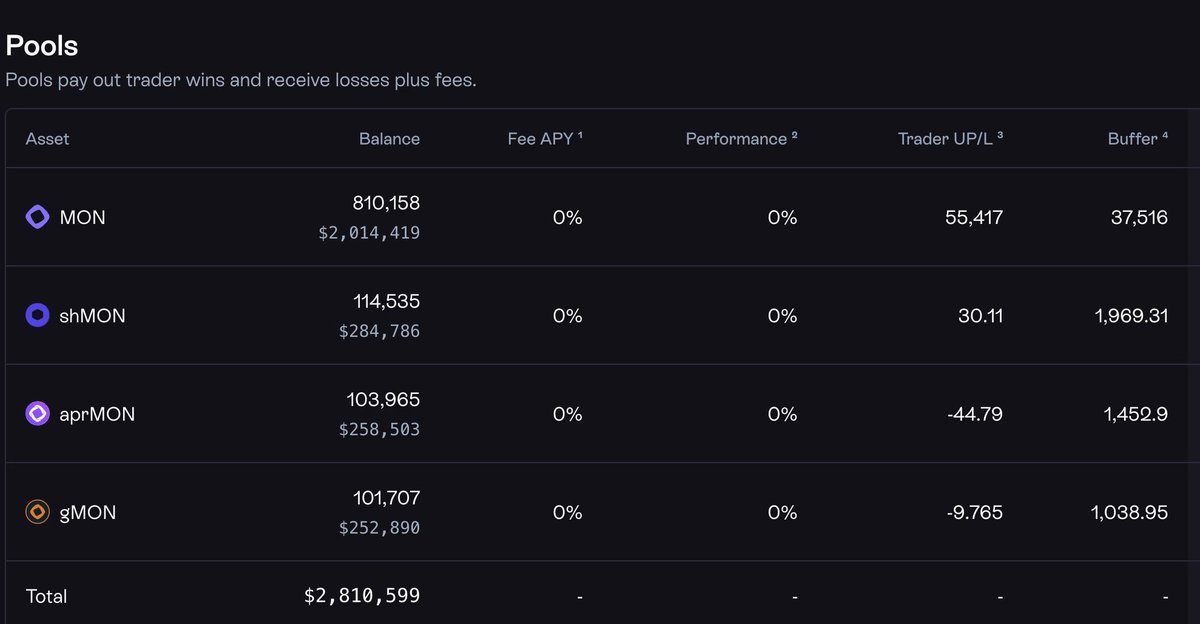
Task: Sort table by Balance column header
Action: (x=389, y=139)
